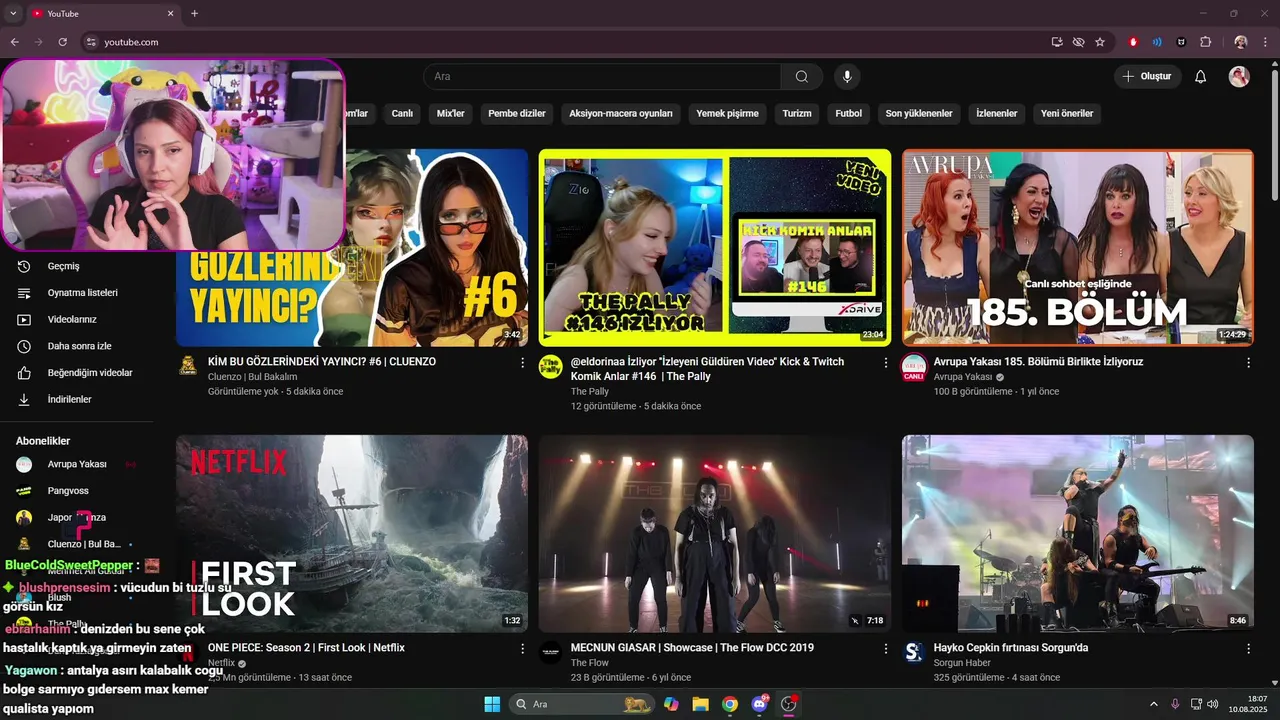Open the blue sound waves extension
The image size is (1280, 720).
click(x=1157, y=42)
